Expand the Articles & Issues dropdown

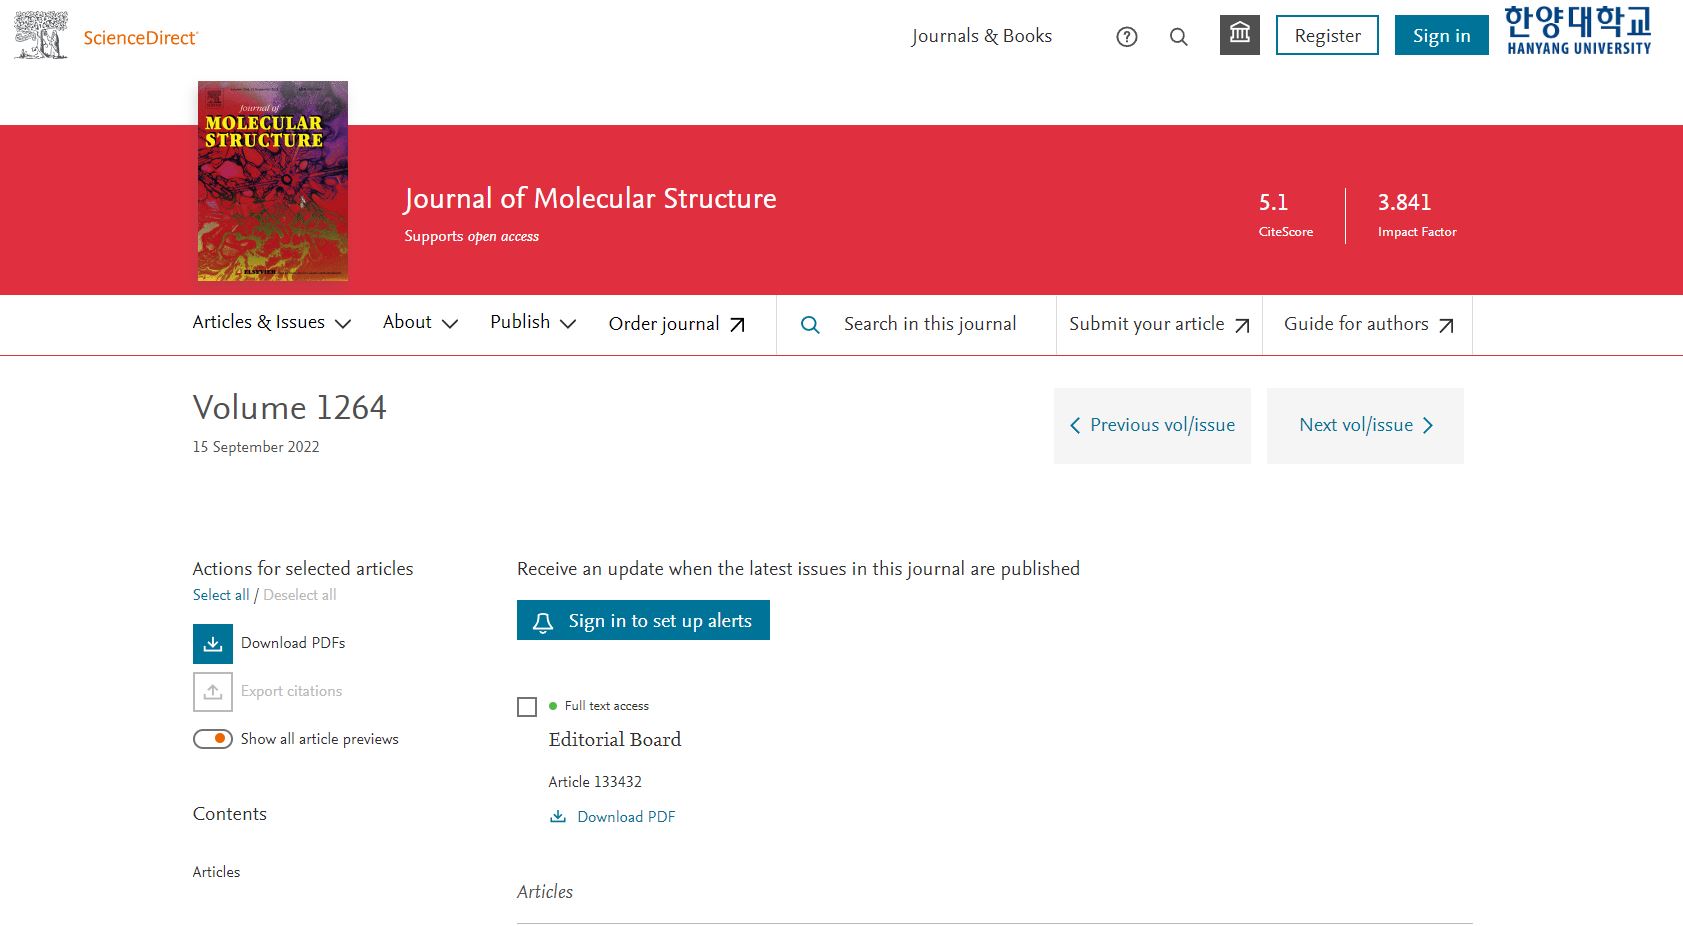click(271, 323)
